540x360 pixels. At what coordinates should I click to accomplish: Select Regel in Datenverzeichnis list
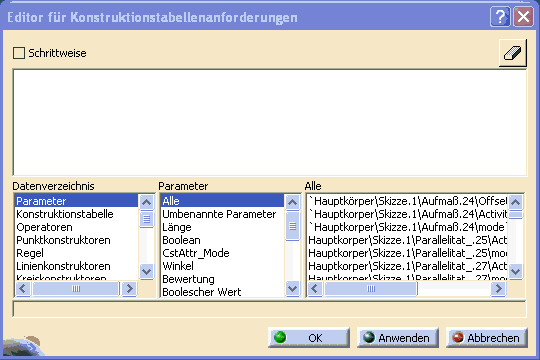[76, 253]
